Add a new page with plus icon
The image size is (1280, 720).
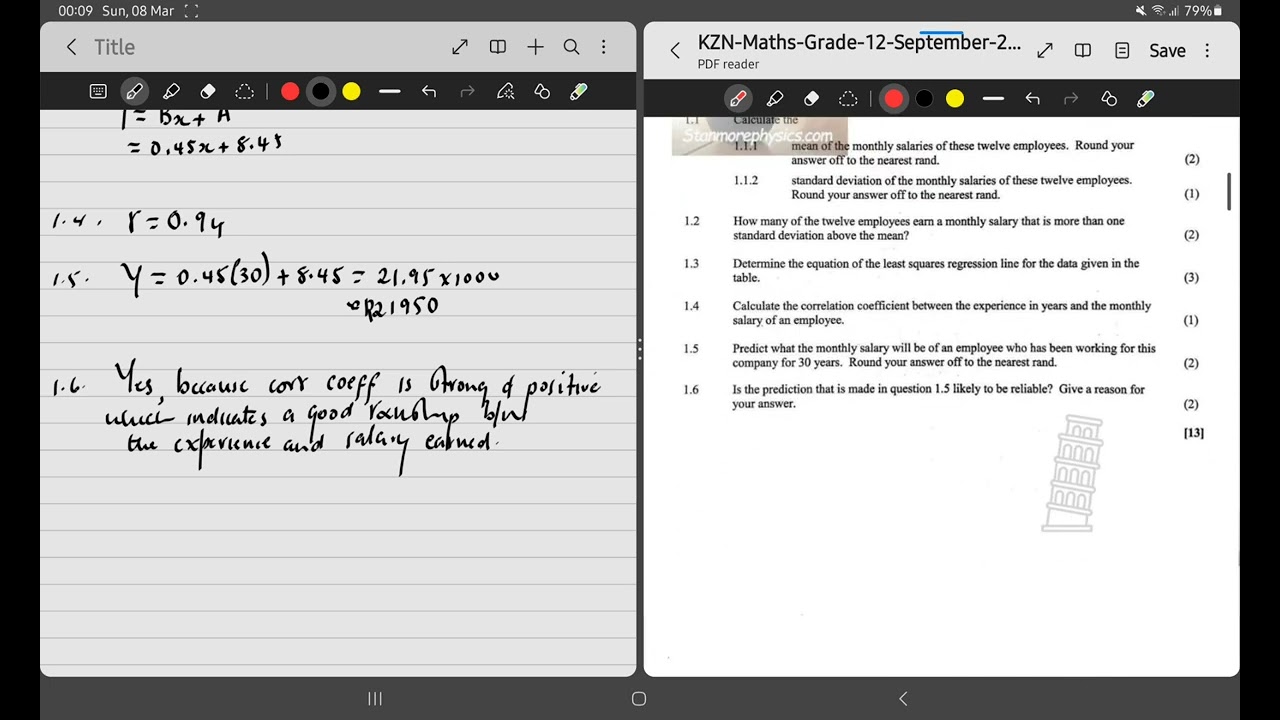535,47
